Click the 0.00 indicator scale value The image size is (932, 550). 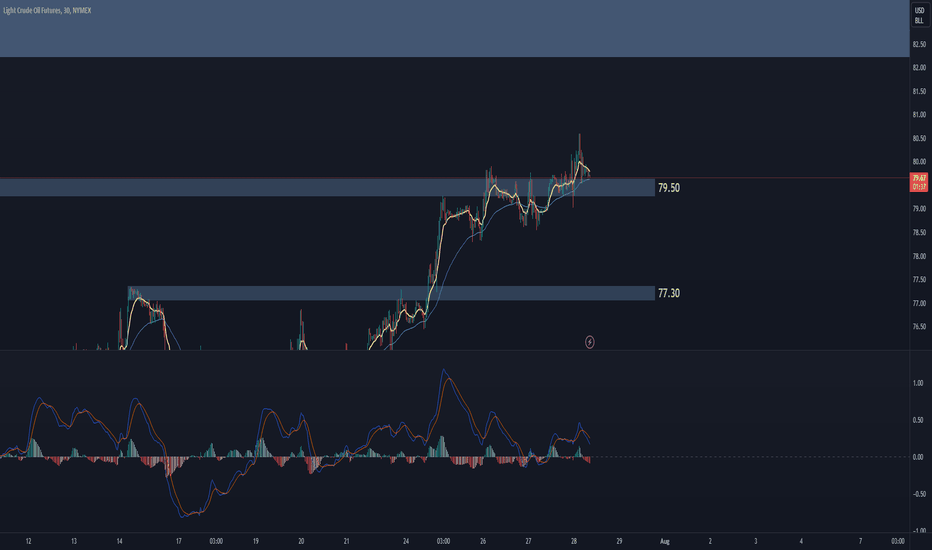[918, 457]
